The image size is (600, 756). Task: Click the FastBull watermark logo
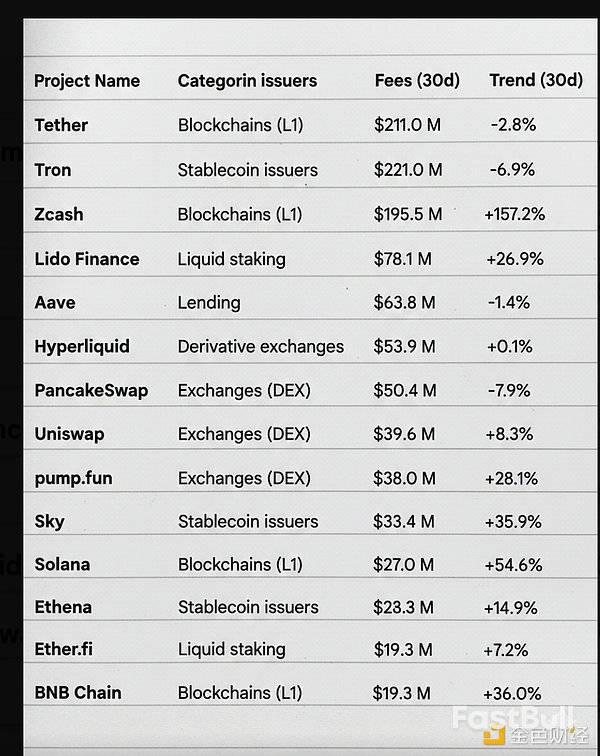pyautogui.click(x=513, y=722)
